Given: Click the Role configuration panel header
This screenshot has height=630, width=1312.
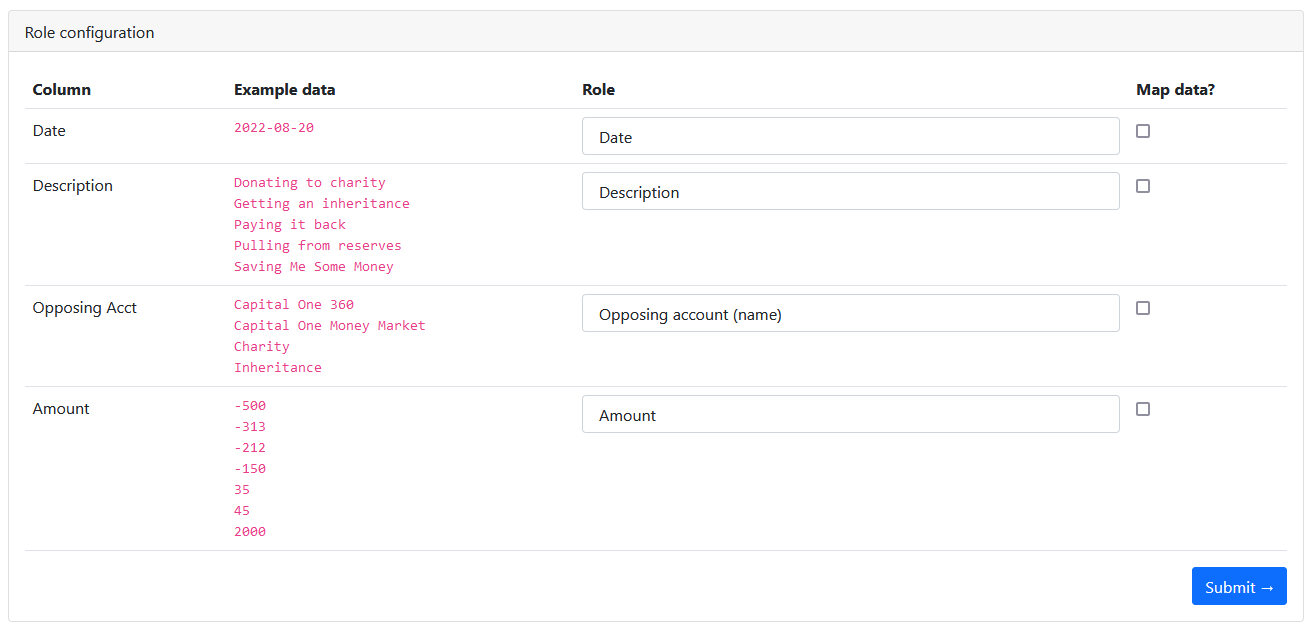Looking at the screenshot, I should tap(89, 32).
